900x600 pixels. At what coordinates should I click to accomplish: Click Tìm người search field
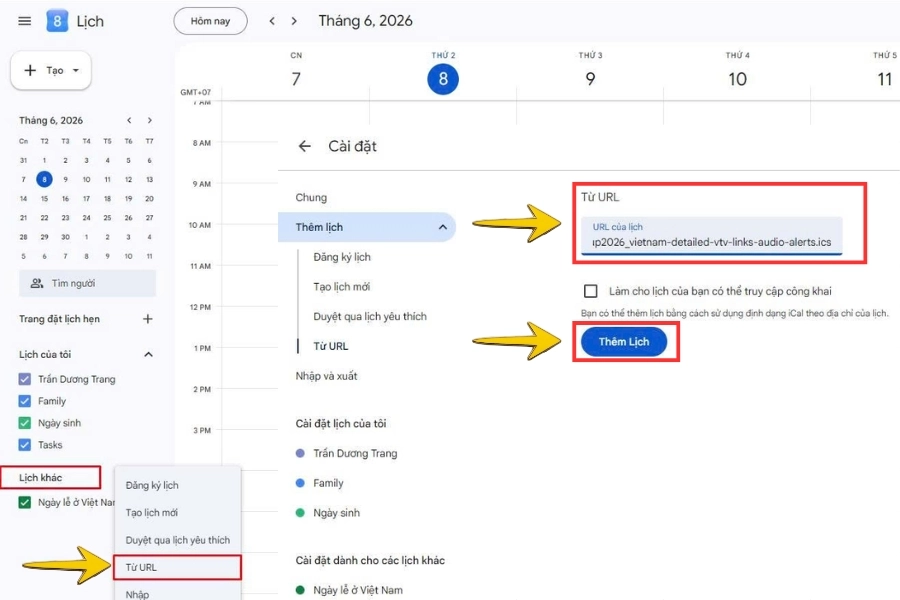click(87, 283)
